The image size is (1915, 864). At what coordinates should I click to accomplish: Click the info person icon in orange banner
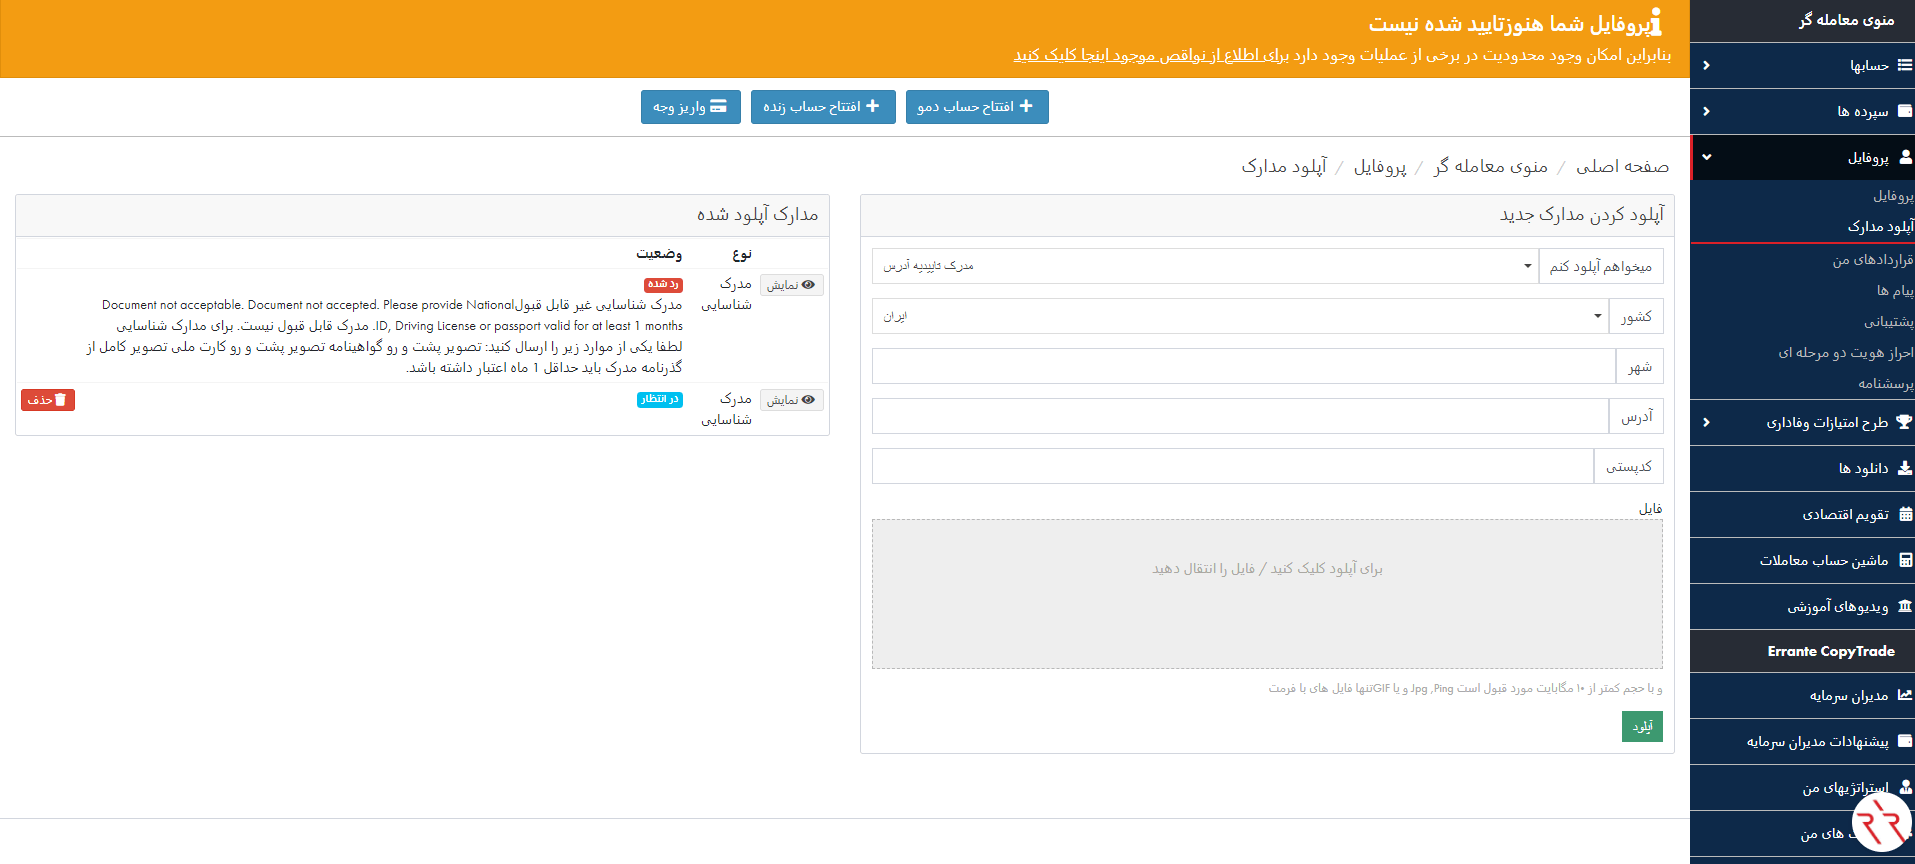(x=1655, y=22)
